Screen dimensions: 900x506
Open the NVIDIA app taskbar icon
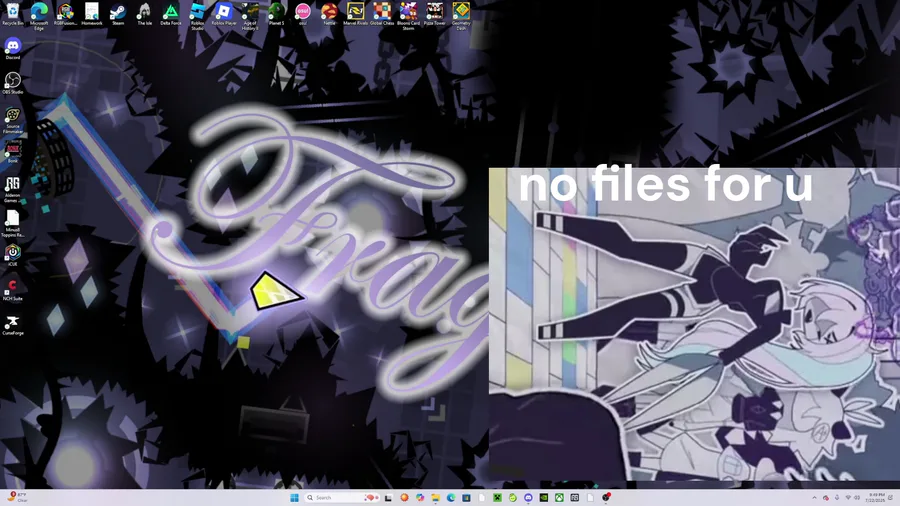[x=544, y=497]
